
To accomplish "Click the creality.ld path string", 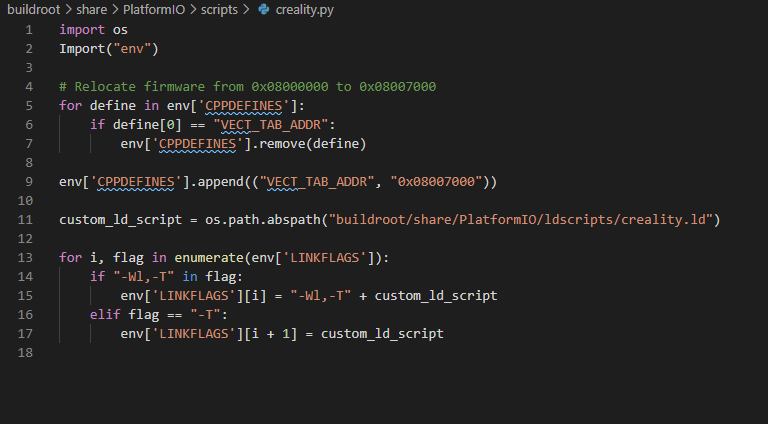I will (x=521, y=220).
